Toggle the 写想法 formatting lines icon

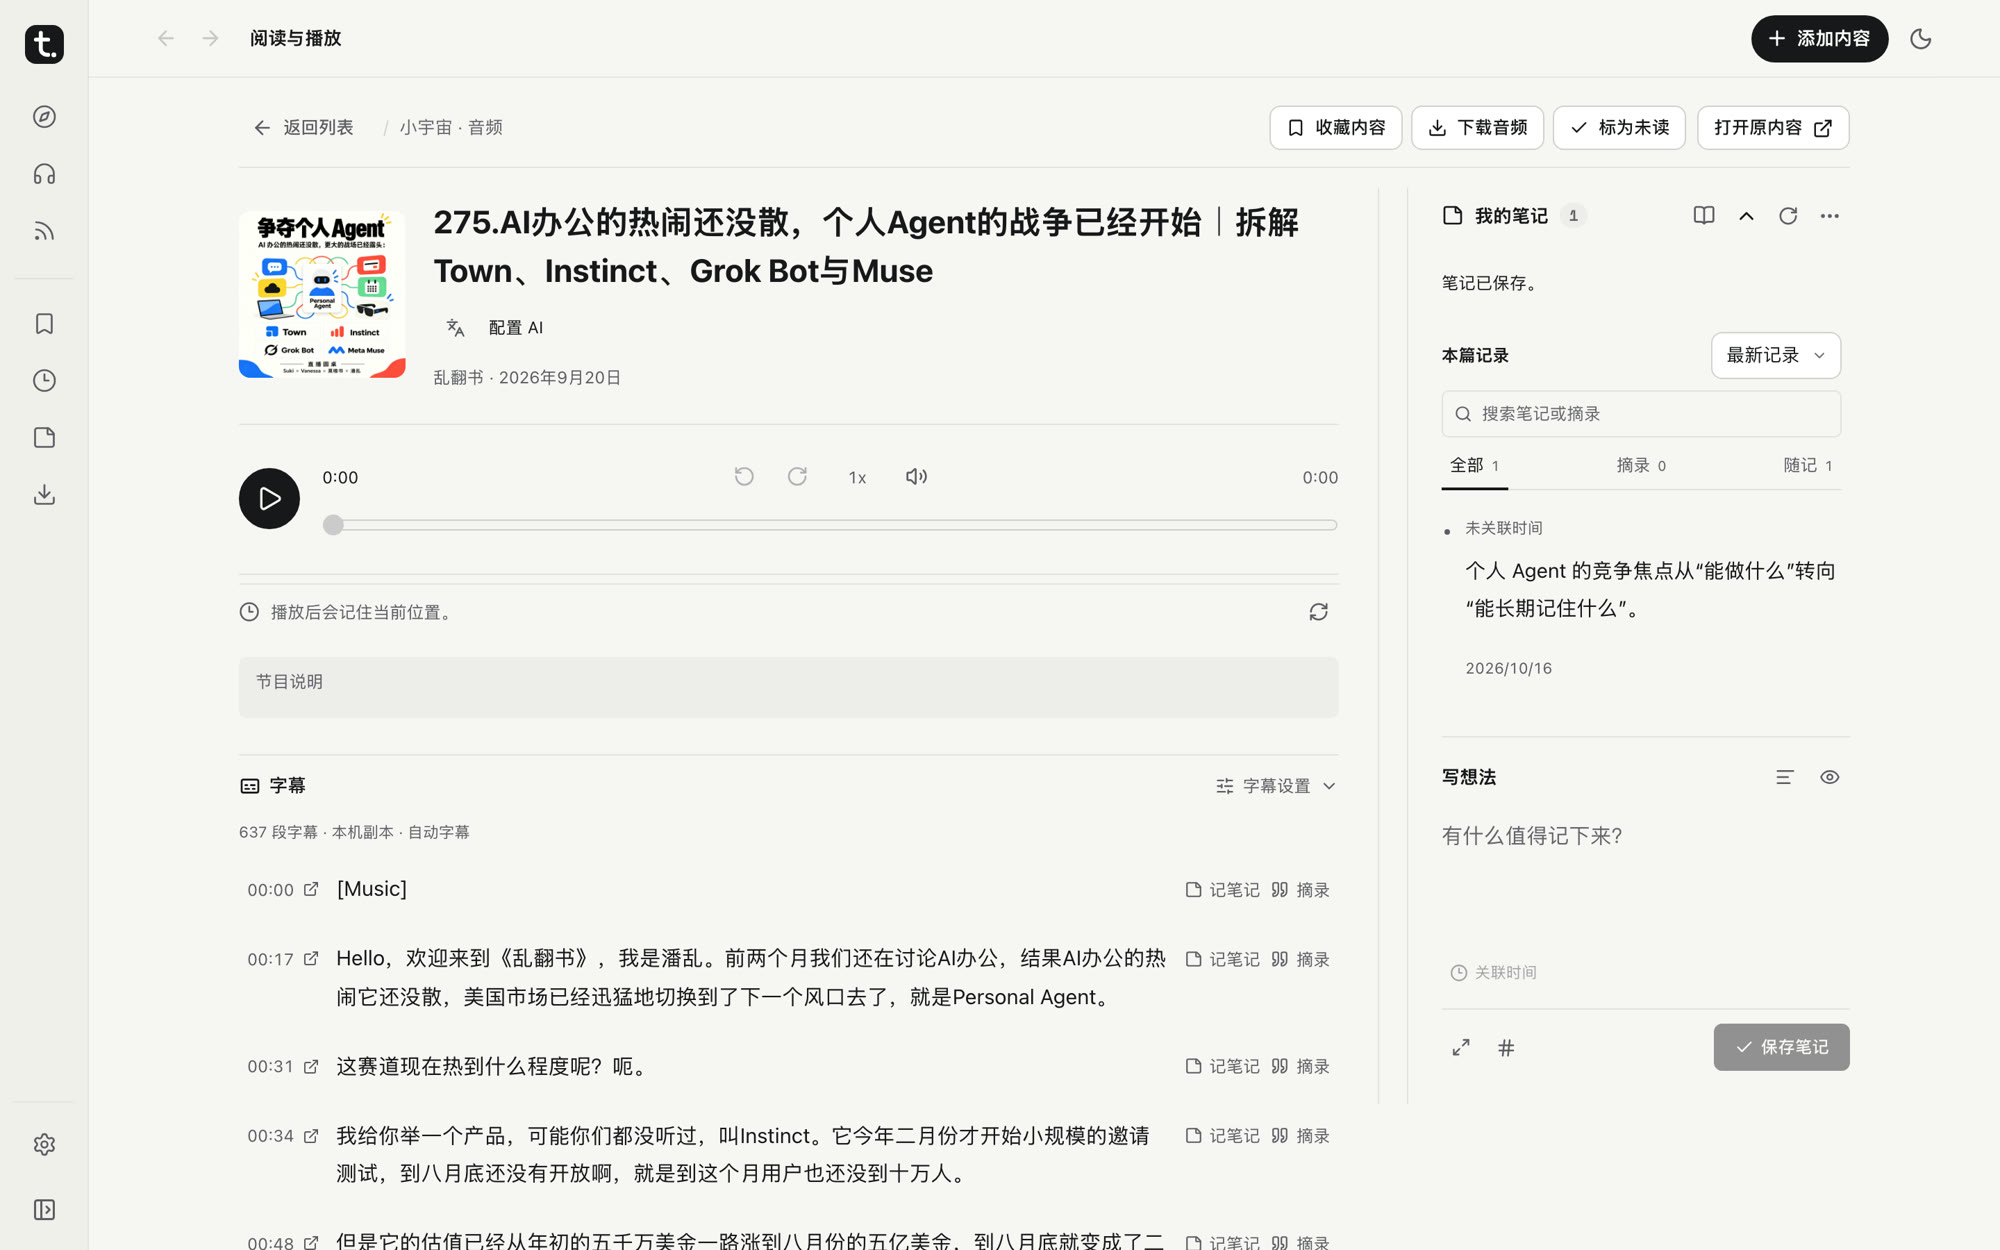coord(1784,777)
